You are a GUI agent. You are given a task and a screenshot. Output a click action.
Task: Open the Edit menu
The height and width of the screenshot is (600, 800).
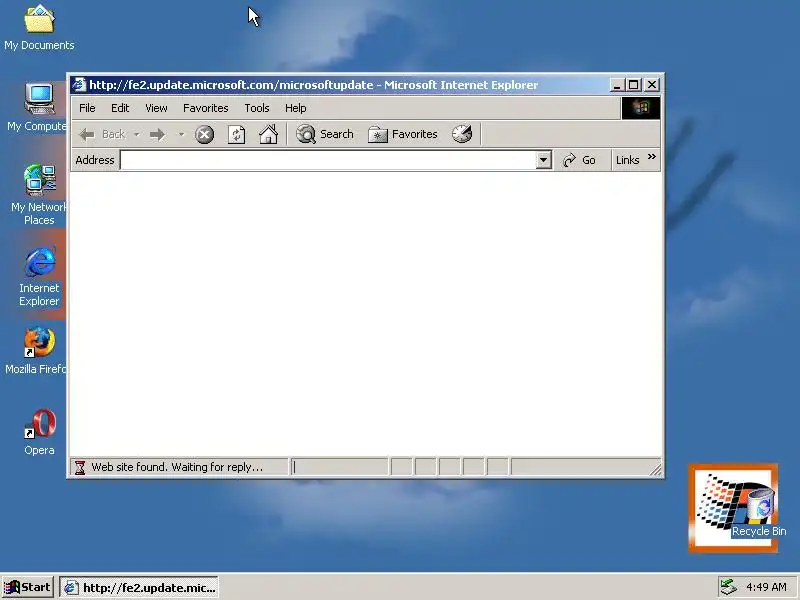tap(120, 108)
